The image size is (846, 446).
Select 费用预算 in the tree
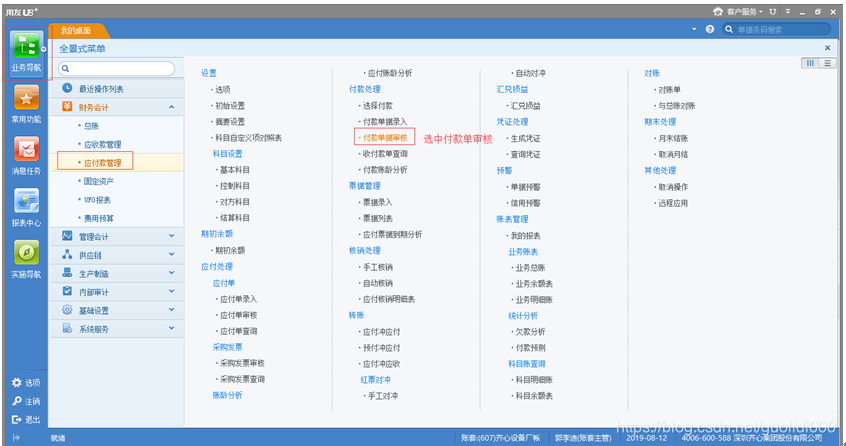point(99,218)
